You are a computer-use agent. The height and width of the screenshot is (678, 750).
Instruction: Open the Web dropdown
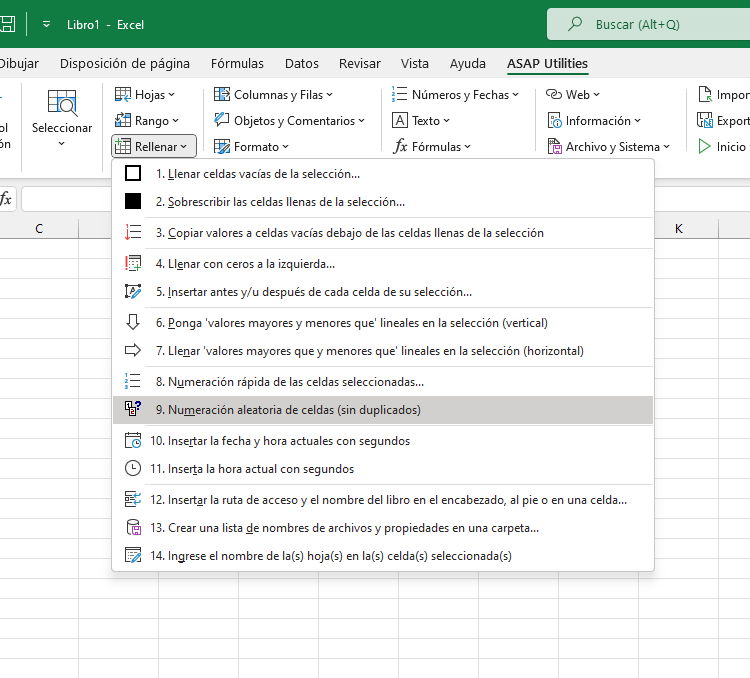click(x=573, y=95)
